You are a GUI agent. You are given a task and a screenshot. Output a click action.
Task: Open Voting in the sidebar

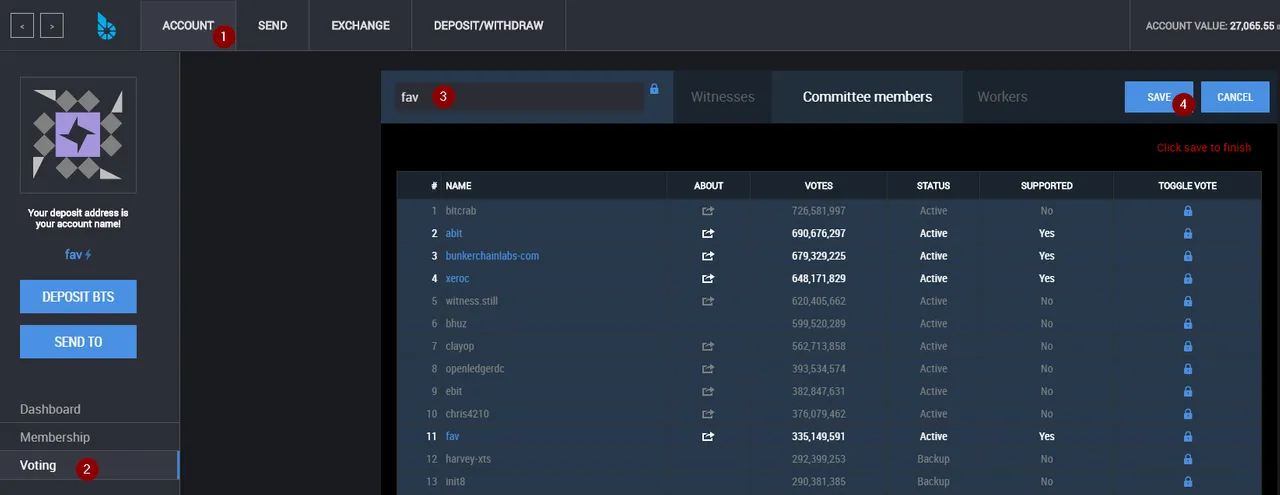[x=90, y=465]
